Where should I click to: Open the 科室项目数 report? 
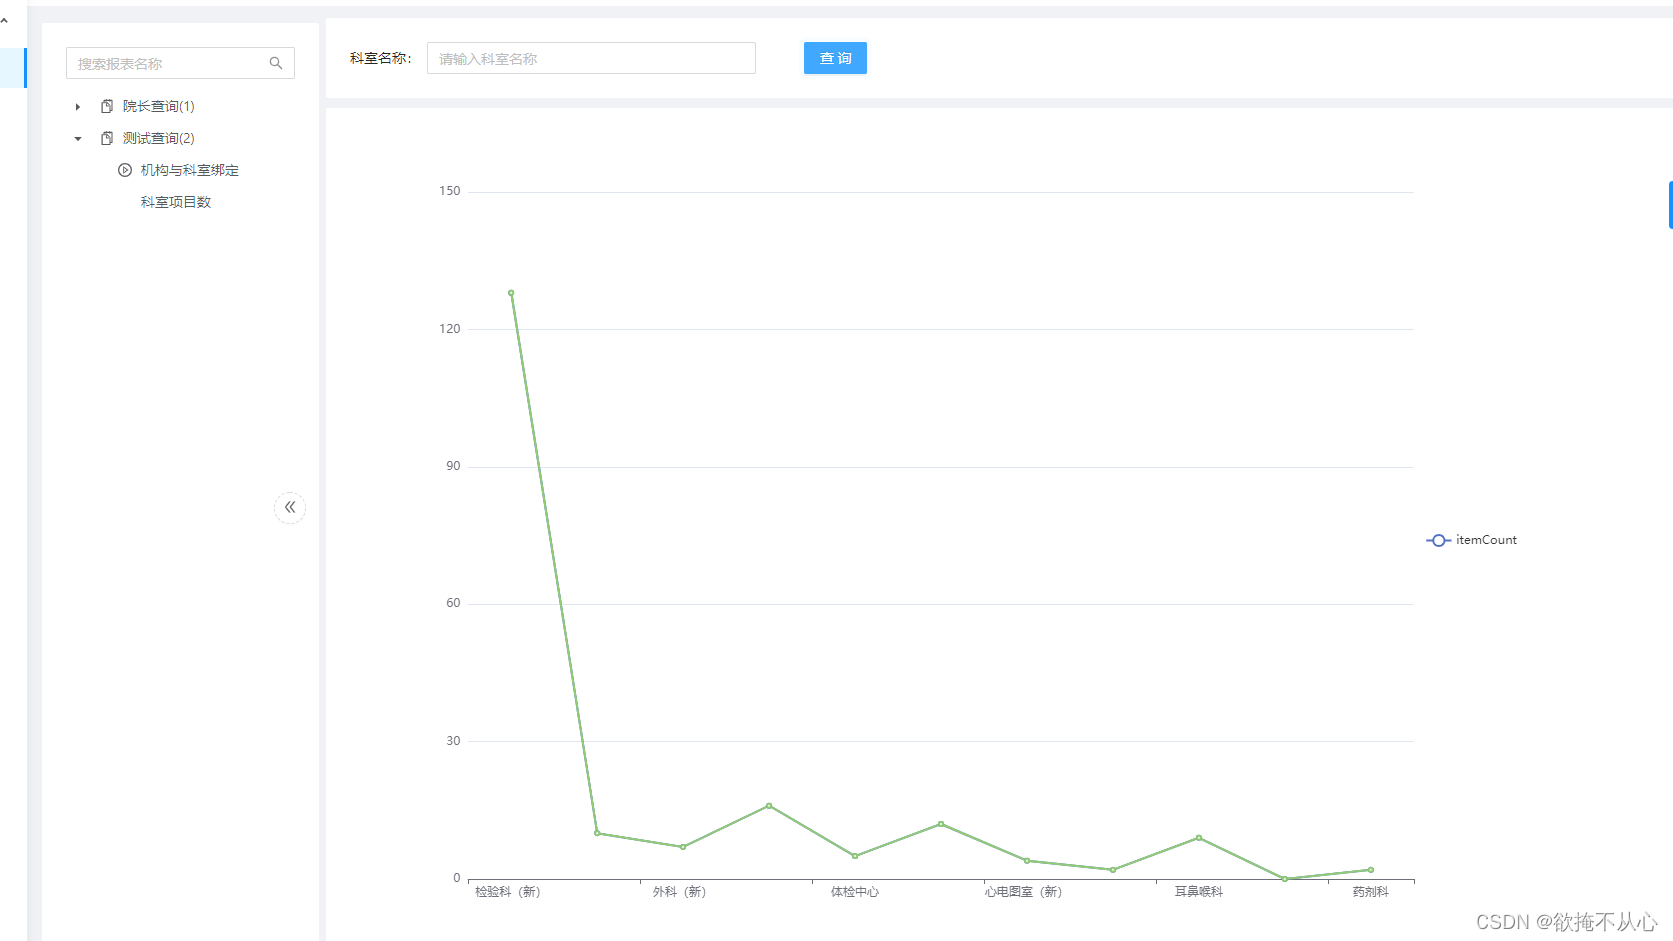click(x=176, y=202)
